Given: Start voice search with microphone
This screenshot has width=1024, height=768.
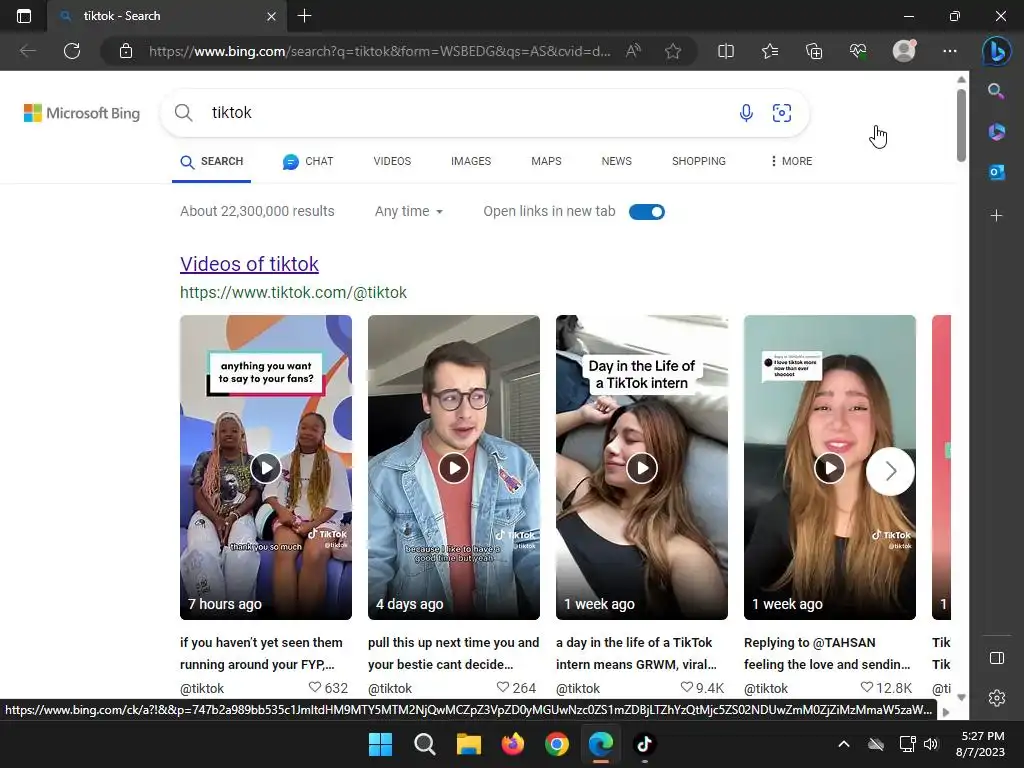Looking at the screenshot, I should coord(746,113).
